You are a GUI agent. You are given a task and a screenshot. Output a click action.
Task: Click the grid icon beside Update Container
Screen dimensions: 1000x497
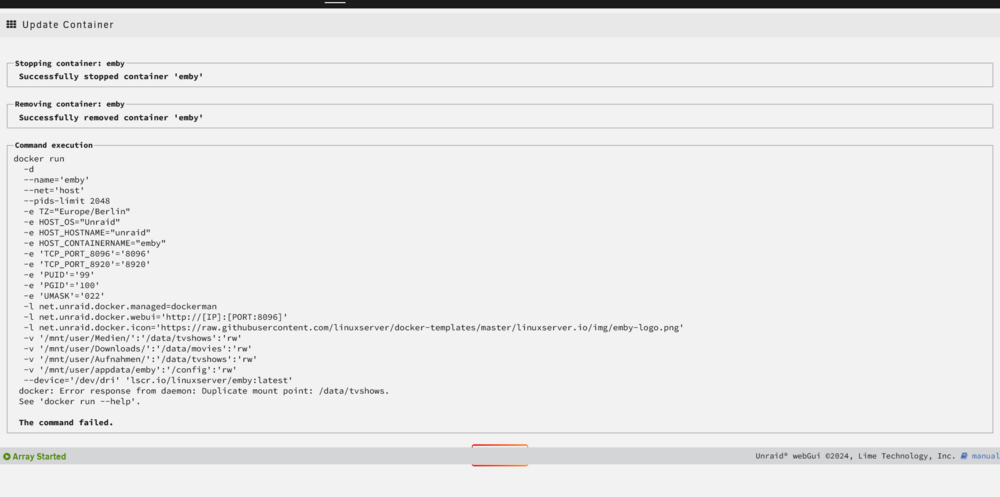(x=11, y=24)
